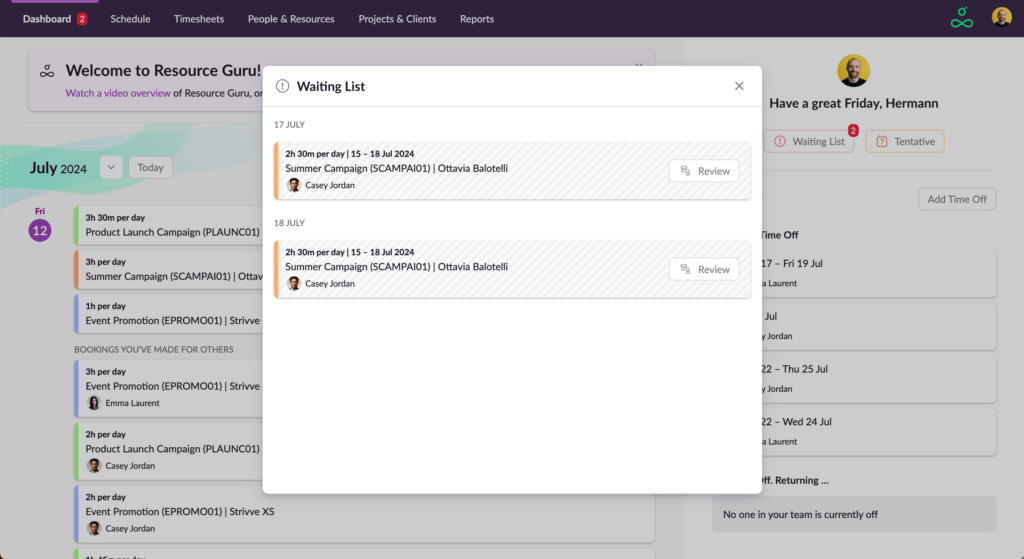The height and width of the screenshot is (559, 1024).
Task: Click 'No one in your team is currently off'
Action: (x=800, y=515)
